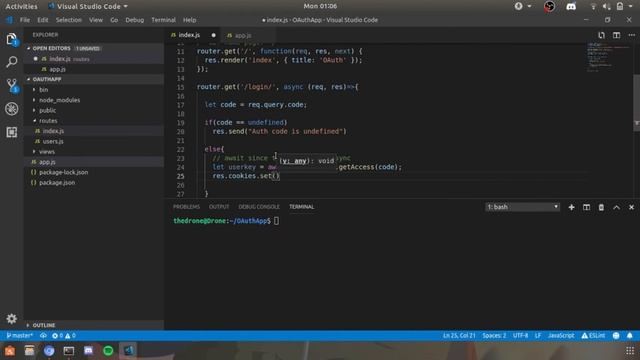Select app.js in Open Editors list
The width and height of the screenshot is (640, 360).
click(94, 69)
